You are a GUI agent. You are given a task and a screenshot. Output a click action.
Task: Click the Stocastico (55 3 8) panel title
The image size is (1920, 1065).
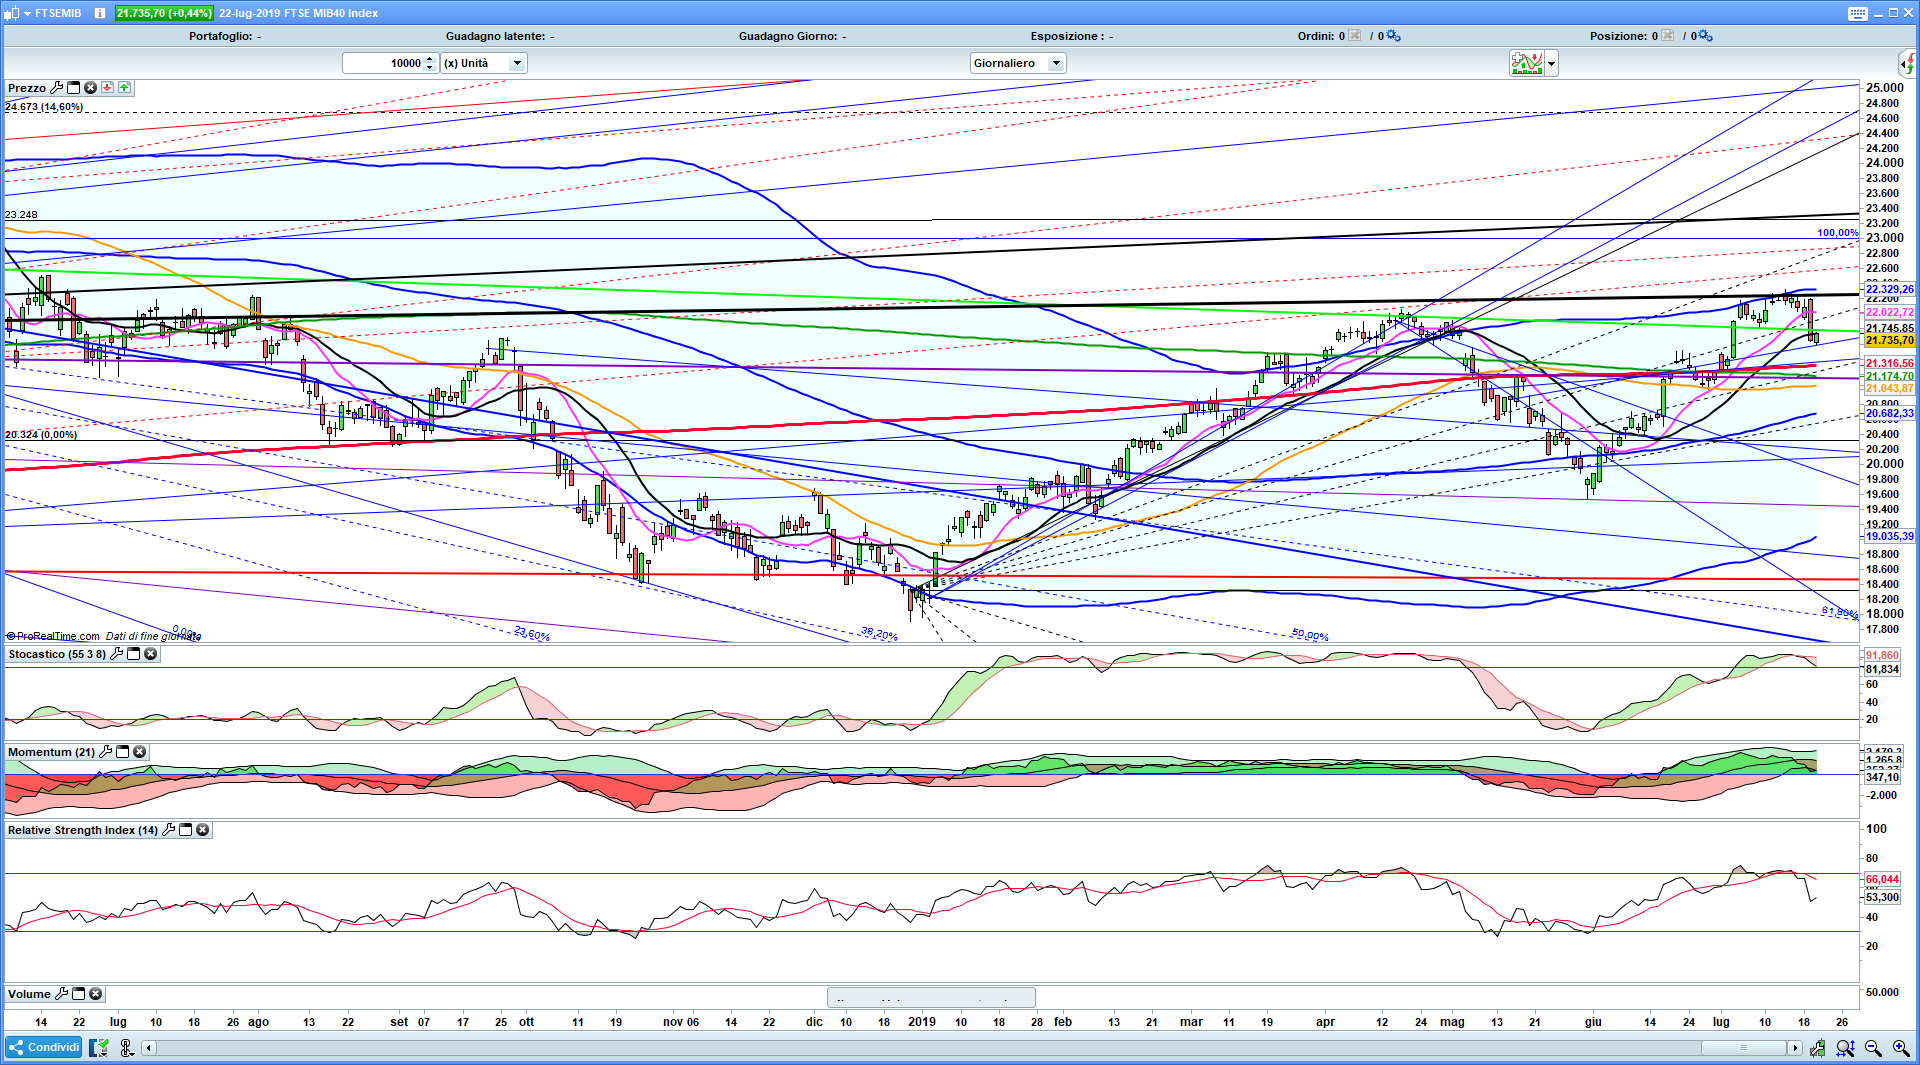[57, 654]
